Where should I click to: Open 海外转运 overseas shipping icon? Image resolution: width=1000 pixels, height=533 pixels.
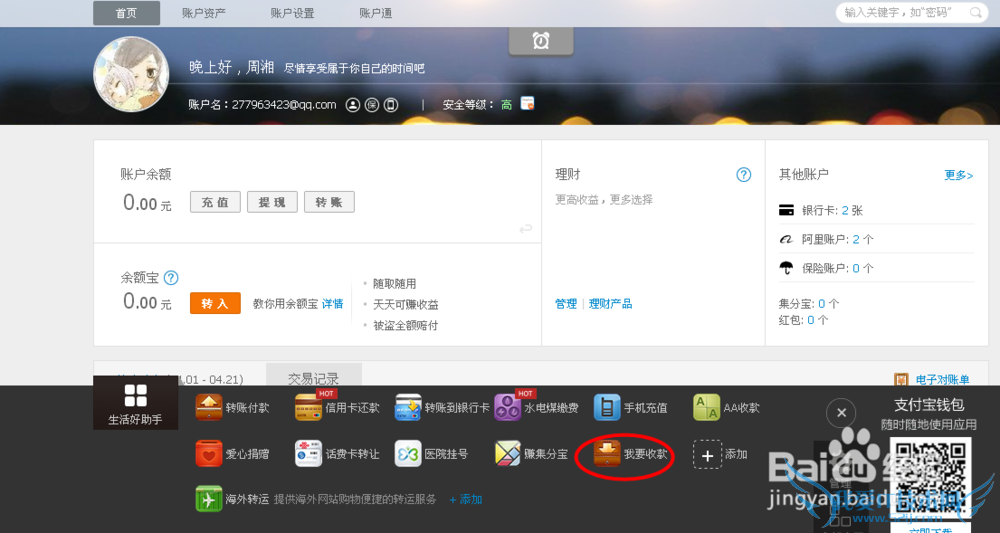tap(209, 499)
